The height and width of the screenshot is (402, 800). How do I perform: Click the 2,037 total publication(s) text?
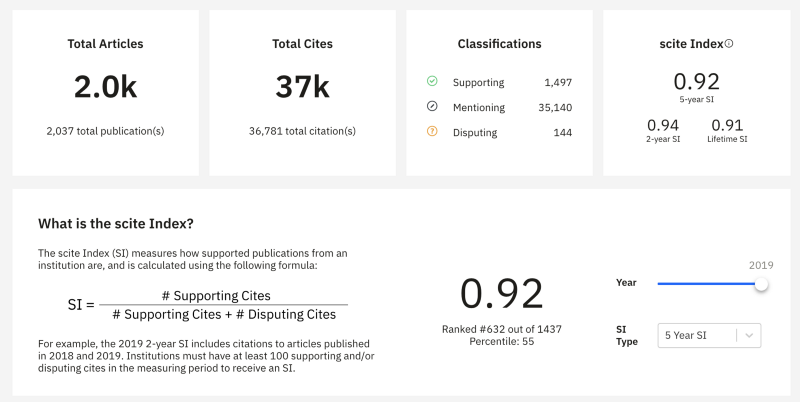(105, 131)
